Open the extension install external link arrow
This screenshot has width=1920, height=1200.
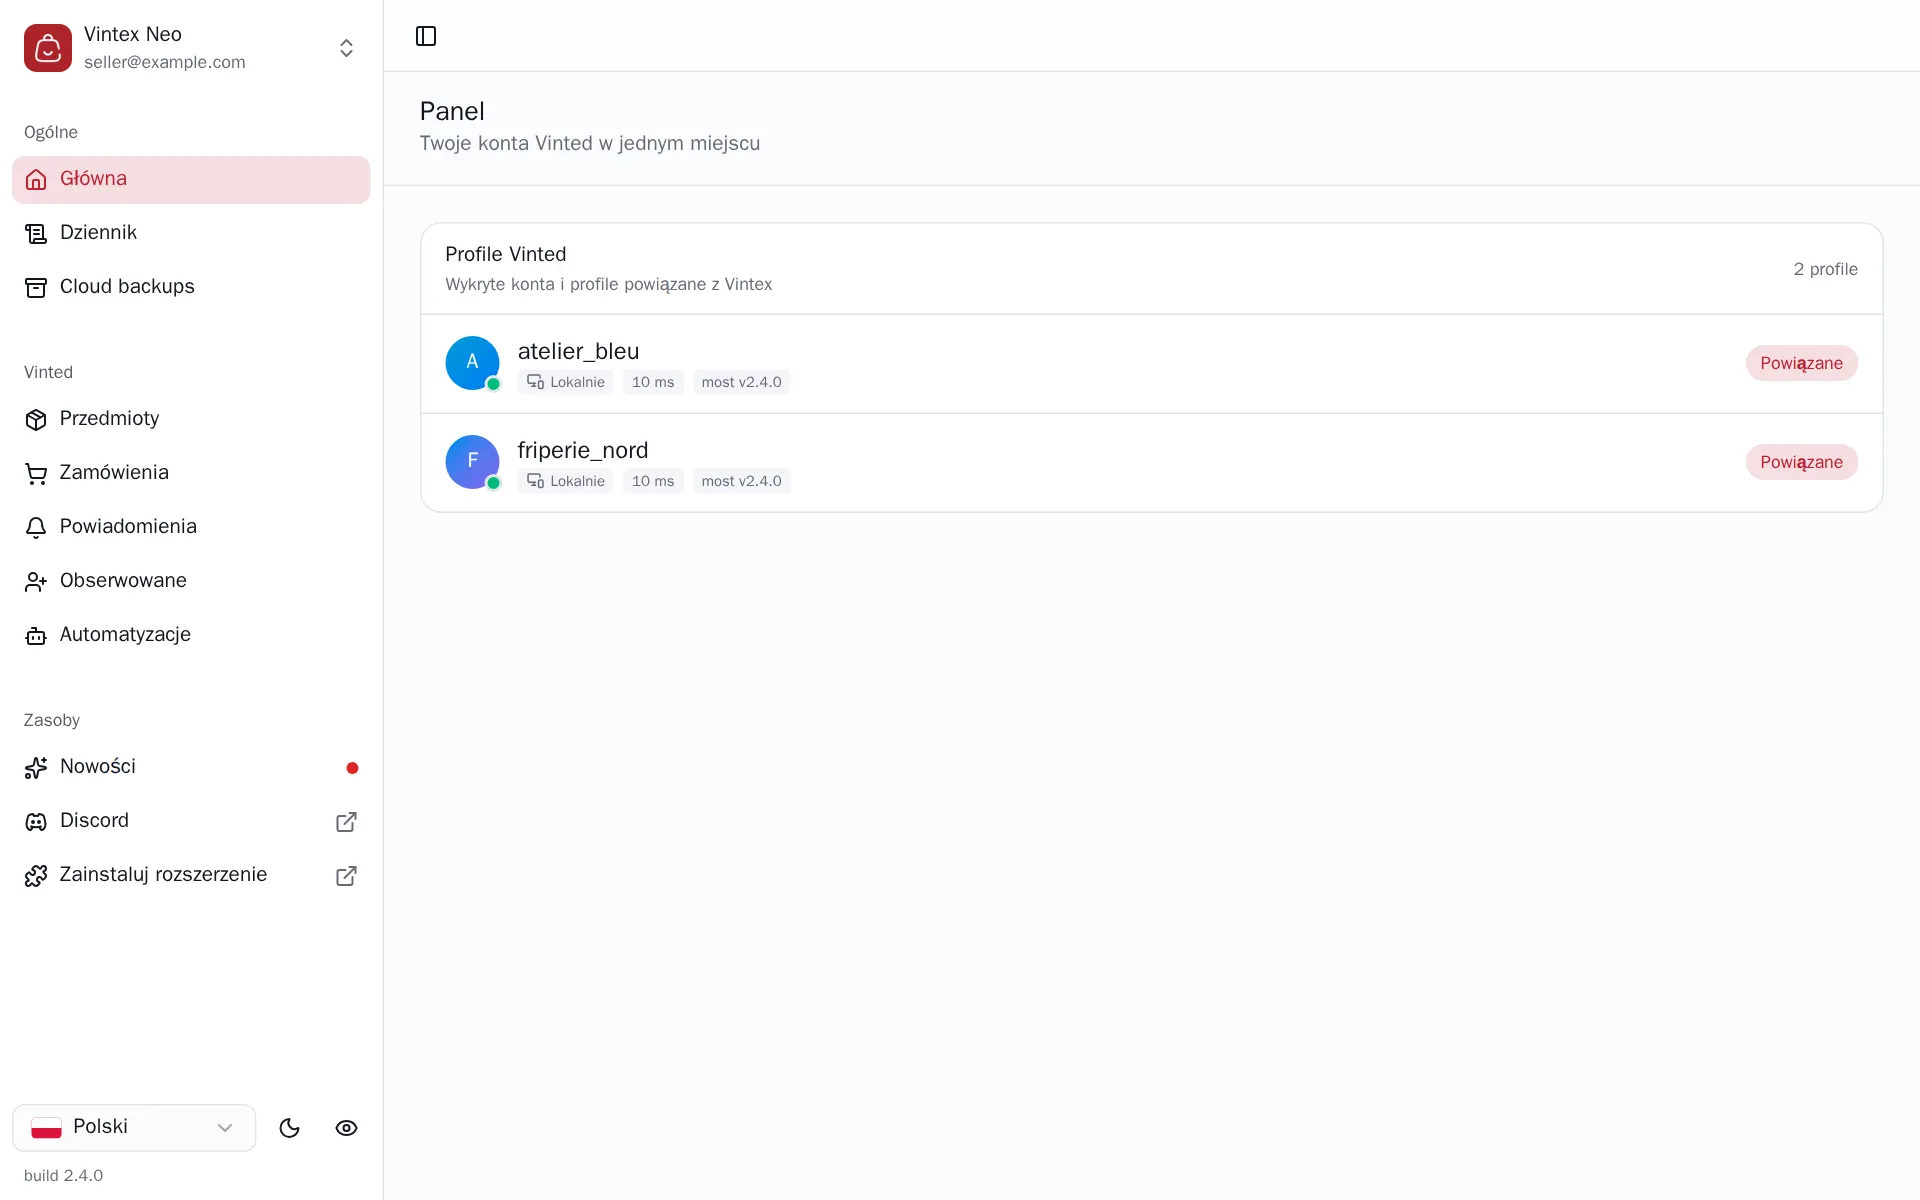tap(346, 876)
